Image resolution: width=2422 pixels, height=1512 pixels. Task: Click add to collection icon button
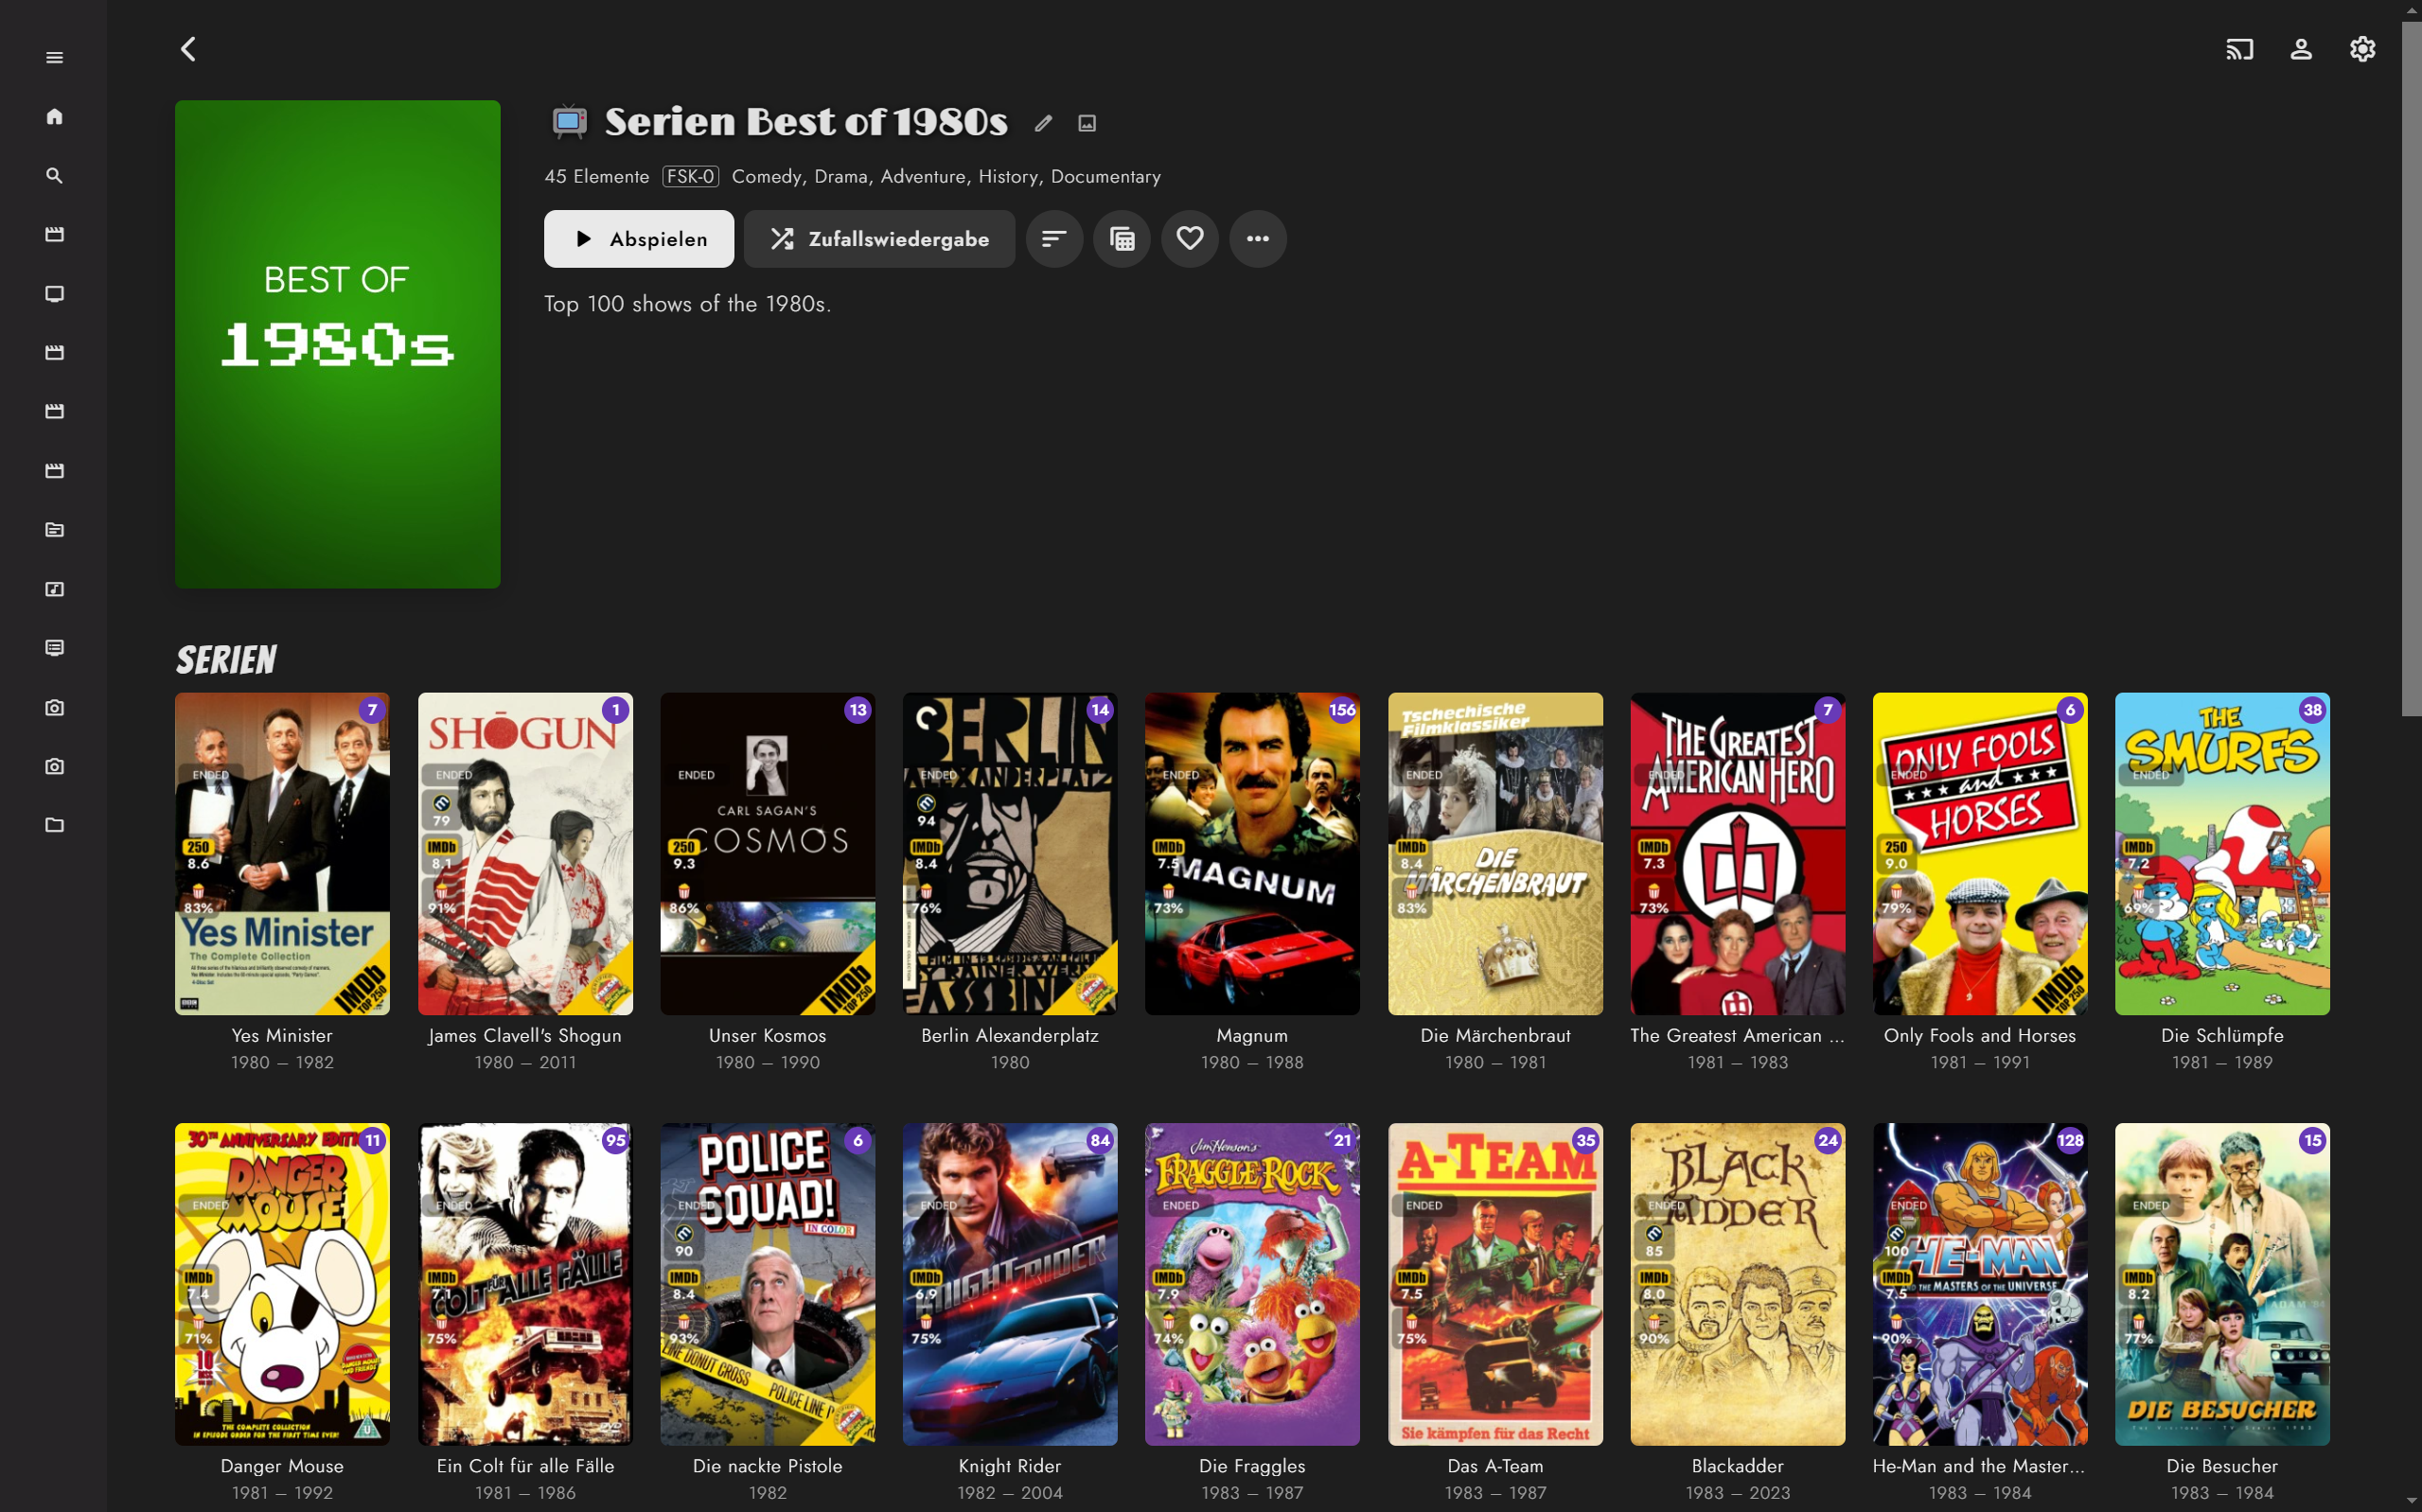pyautogui.click(x=1122, y=239)
